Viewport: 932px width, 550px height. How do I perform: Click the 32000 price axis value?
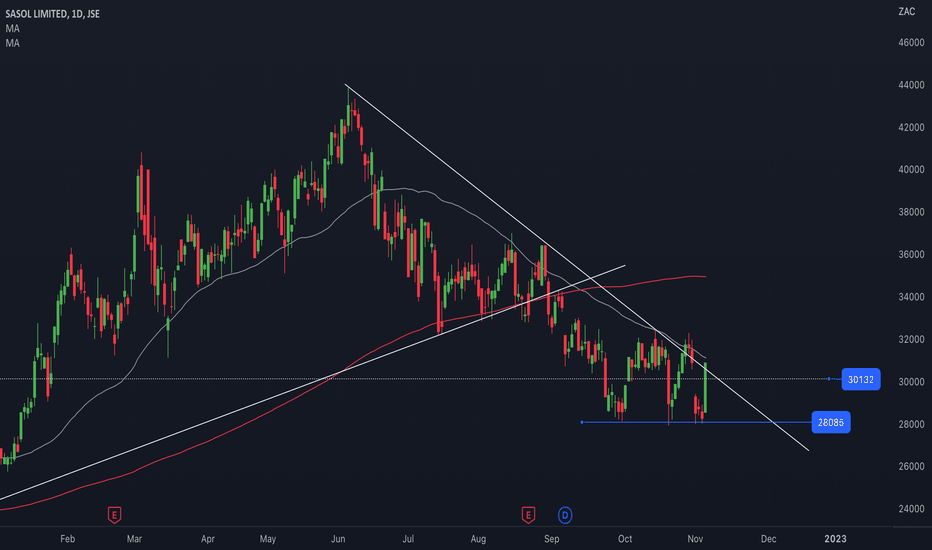911,340
